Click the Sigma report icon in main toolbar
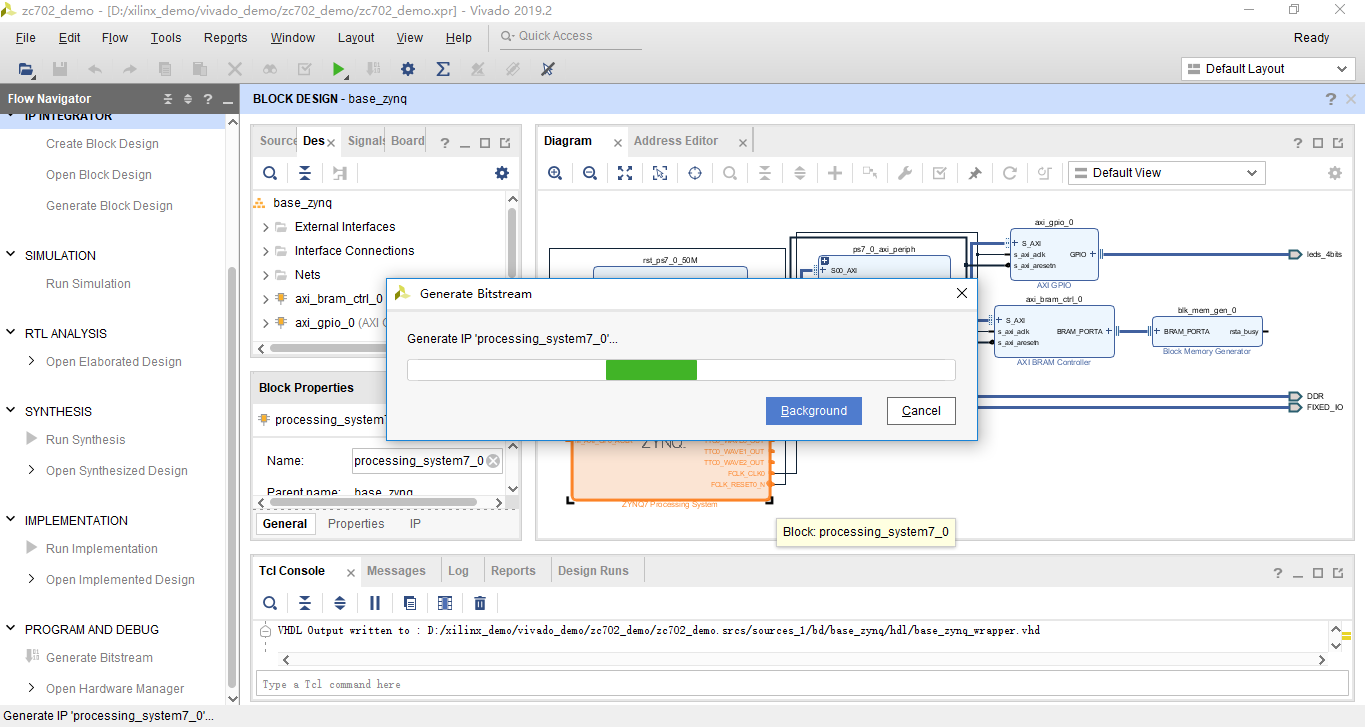1365x727 pixels. coord(443,69)
